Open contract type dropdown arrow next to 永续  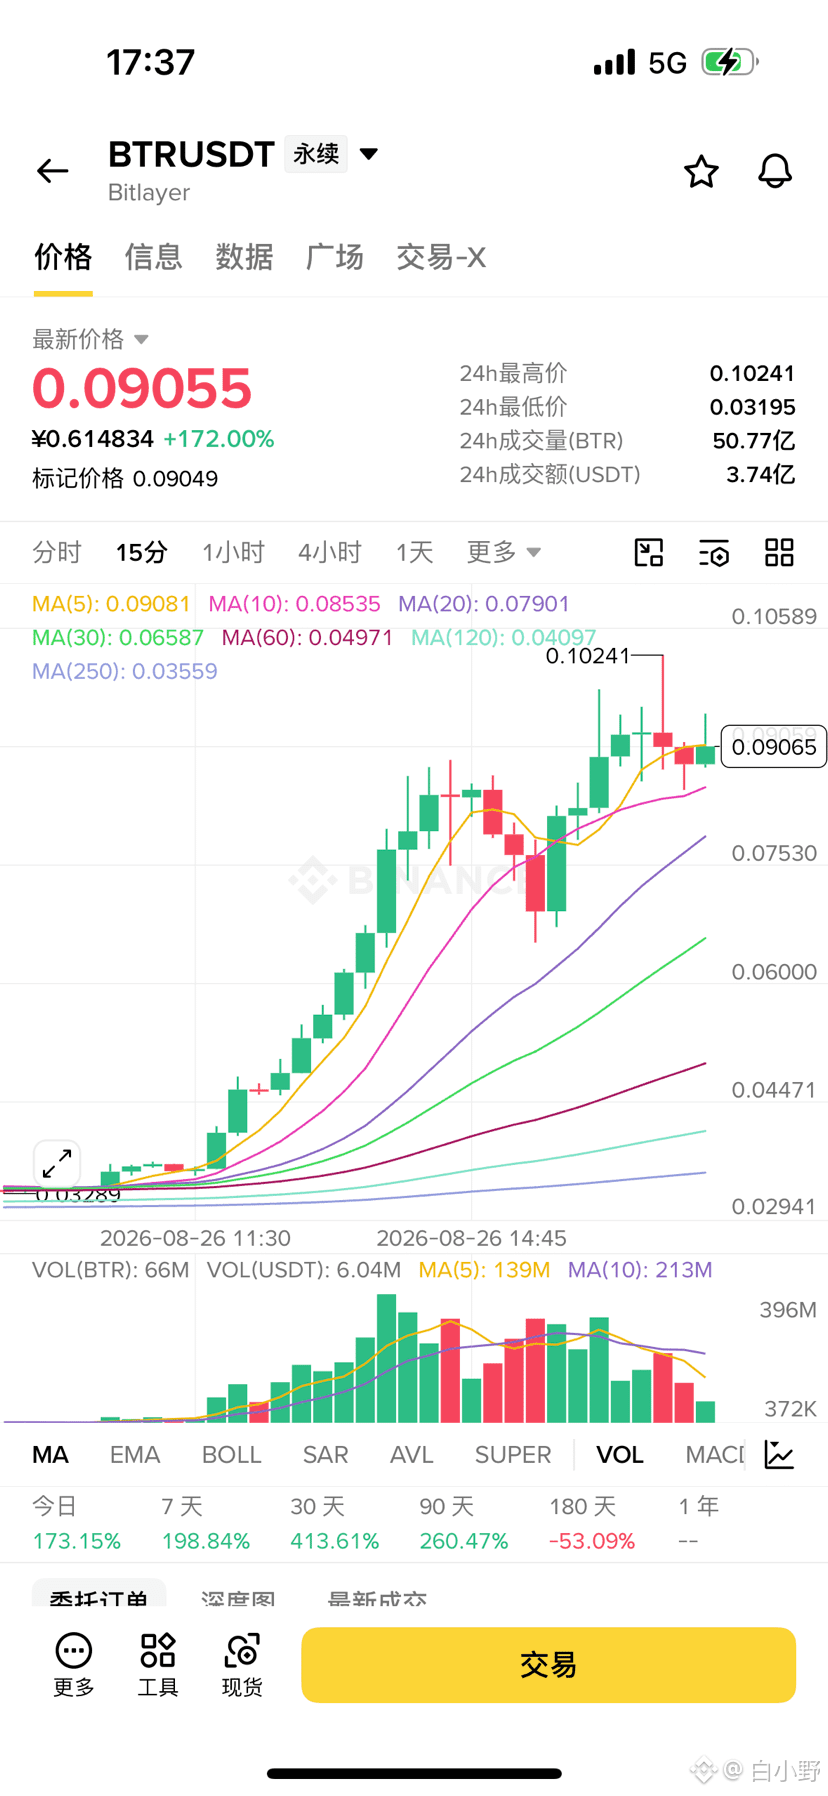click(369, 154)
